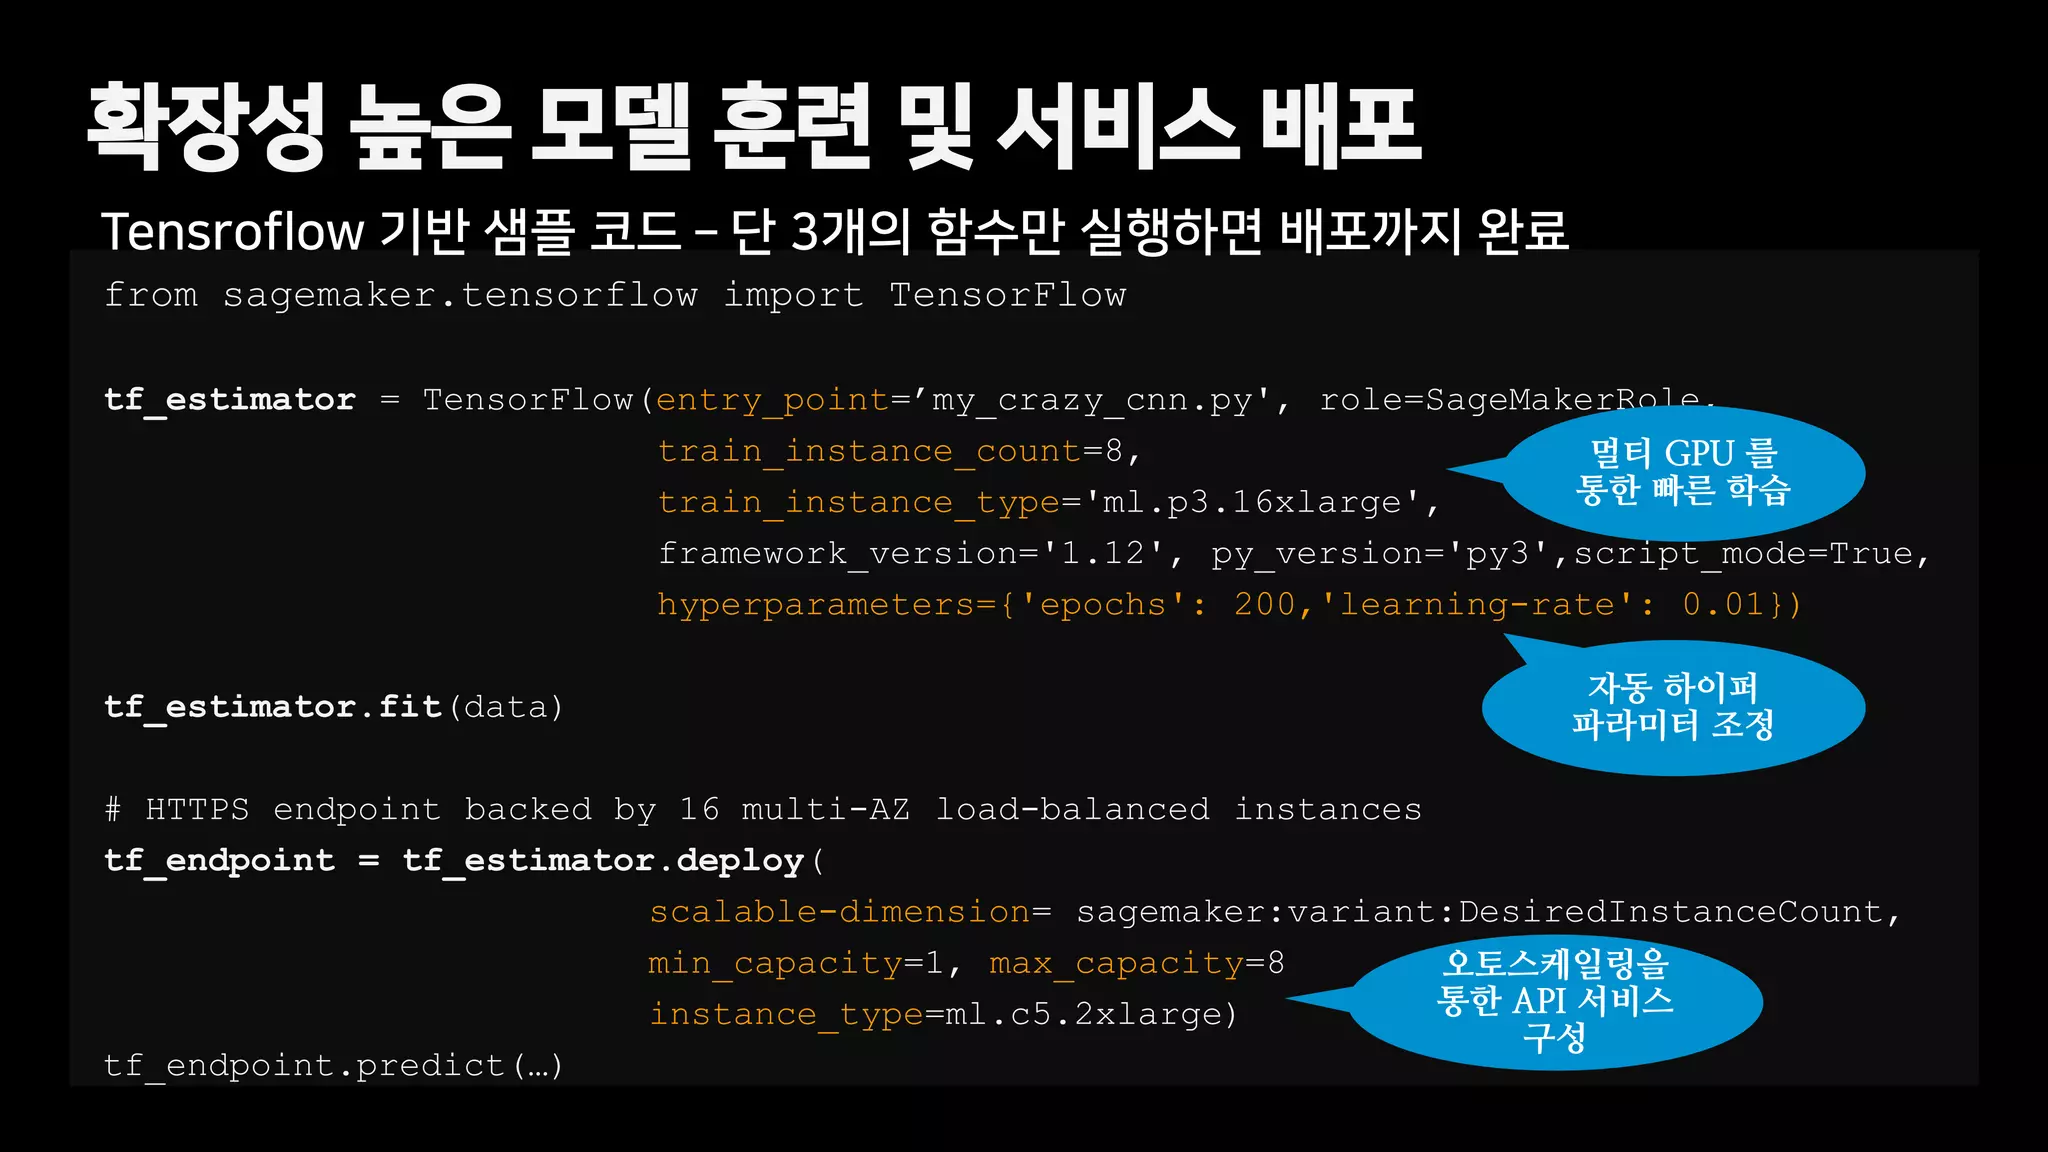Click 'max_capacity=8' text

tap(1136, 963)
